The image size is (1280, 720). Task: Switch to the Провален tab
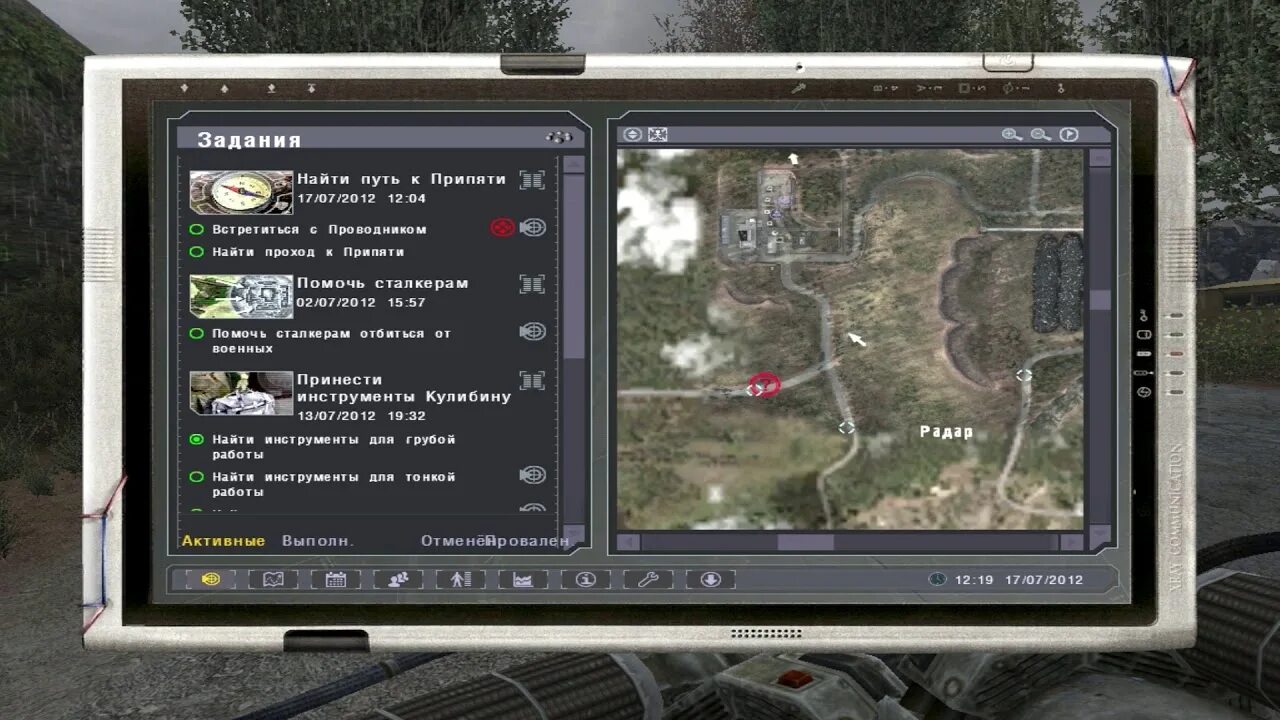tap(528, 541)
